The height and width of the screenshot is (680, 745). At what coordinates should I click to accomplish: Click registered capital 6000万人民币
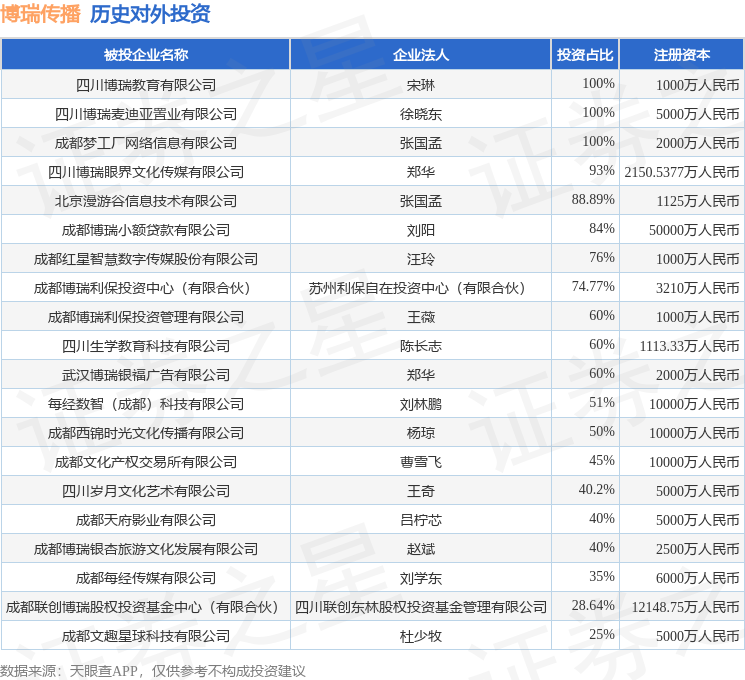pyautogui.click(x=698, y=578)
